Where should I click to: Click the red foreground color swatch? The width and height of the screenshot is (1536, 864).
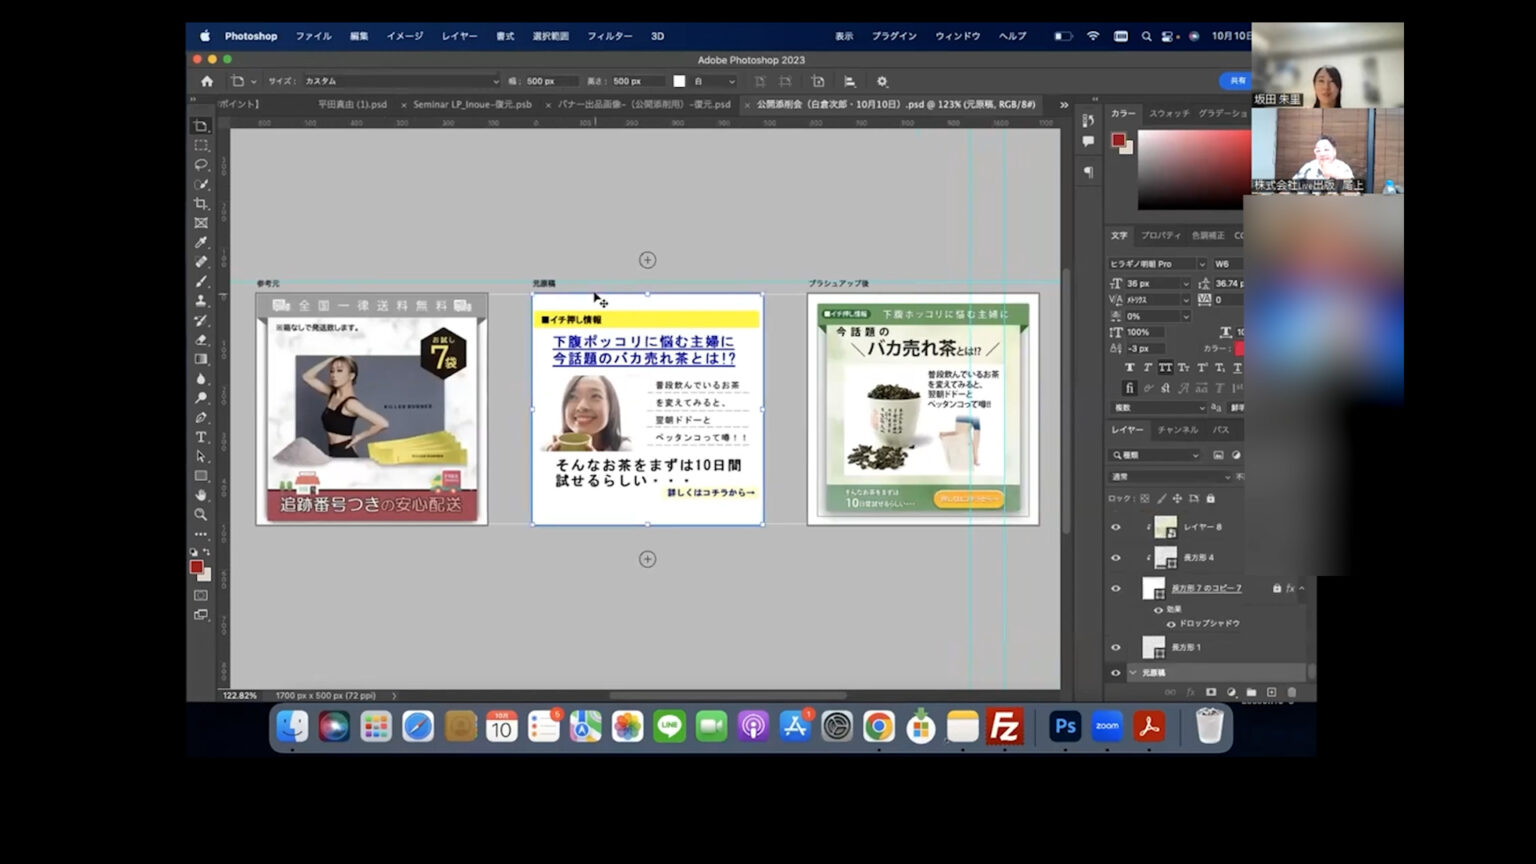196,567
